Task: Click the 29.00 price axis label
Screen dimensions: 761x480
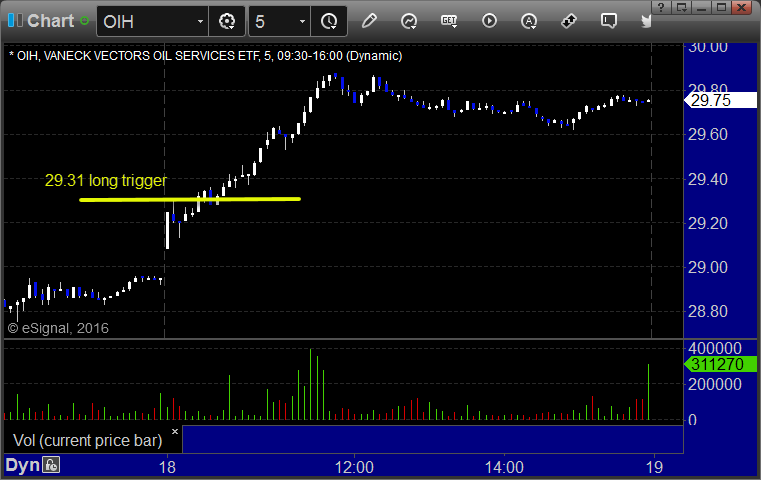Action: coord(708,267)
